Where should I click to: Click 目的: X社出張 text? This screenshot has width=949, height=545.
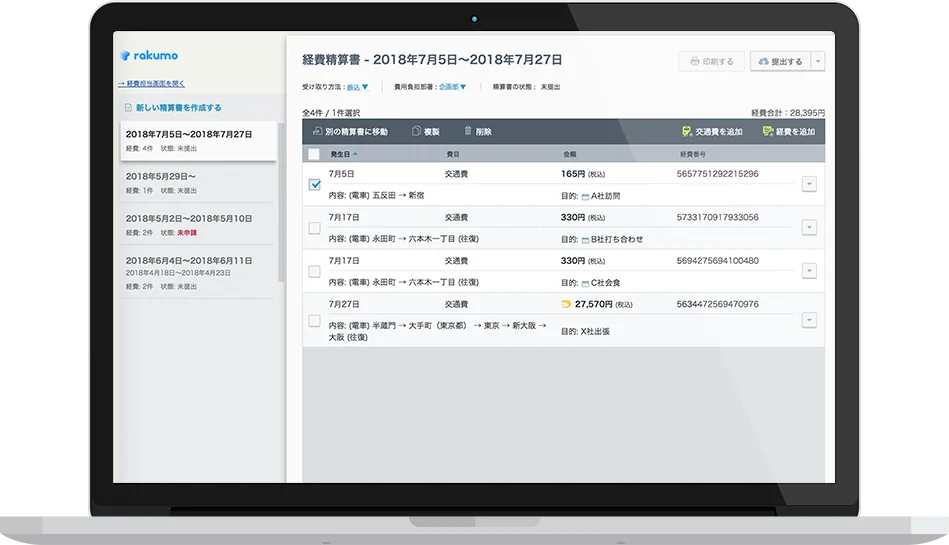pos(585,331)
